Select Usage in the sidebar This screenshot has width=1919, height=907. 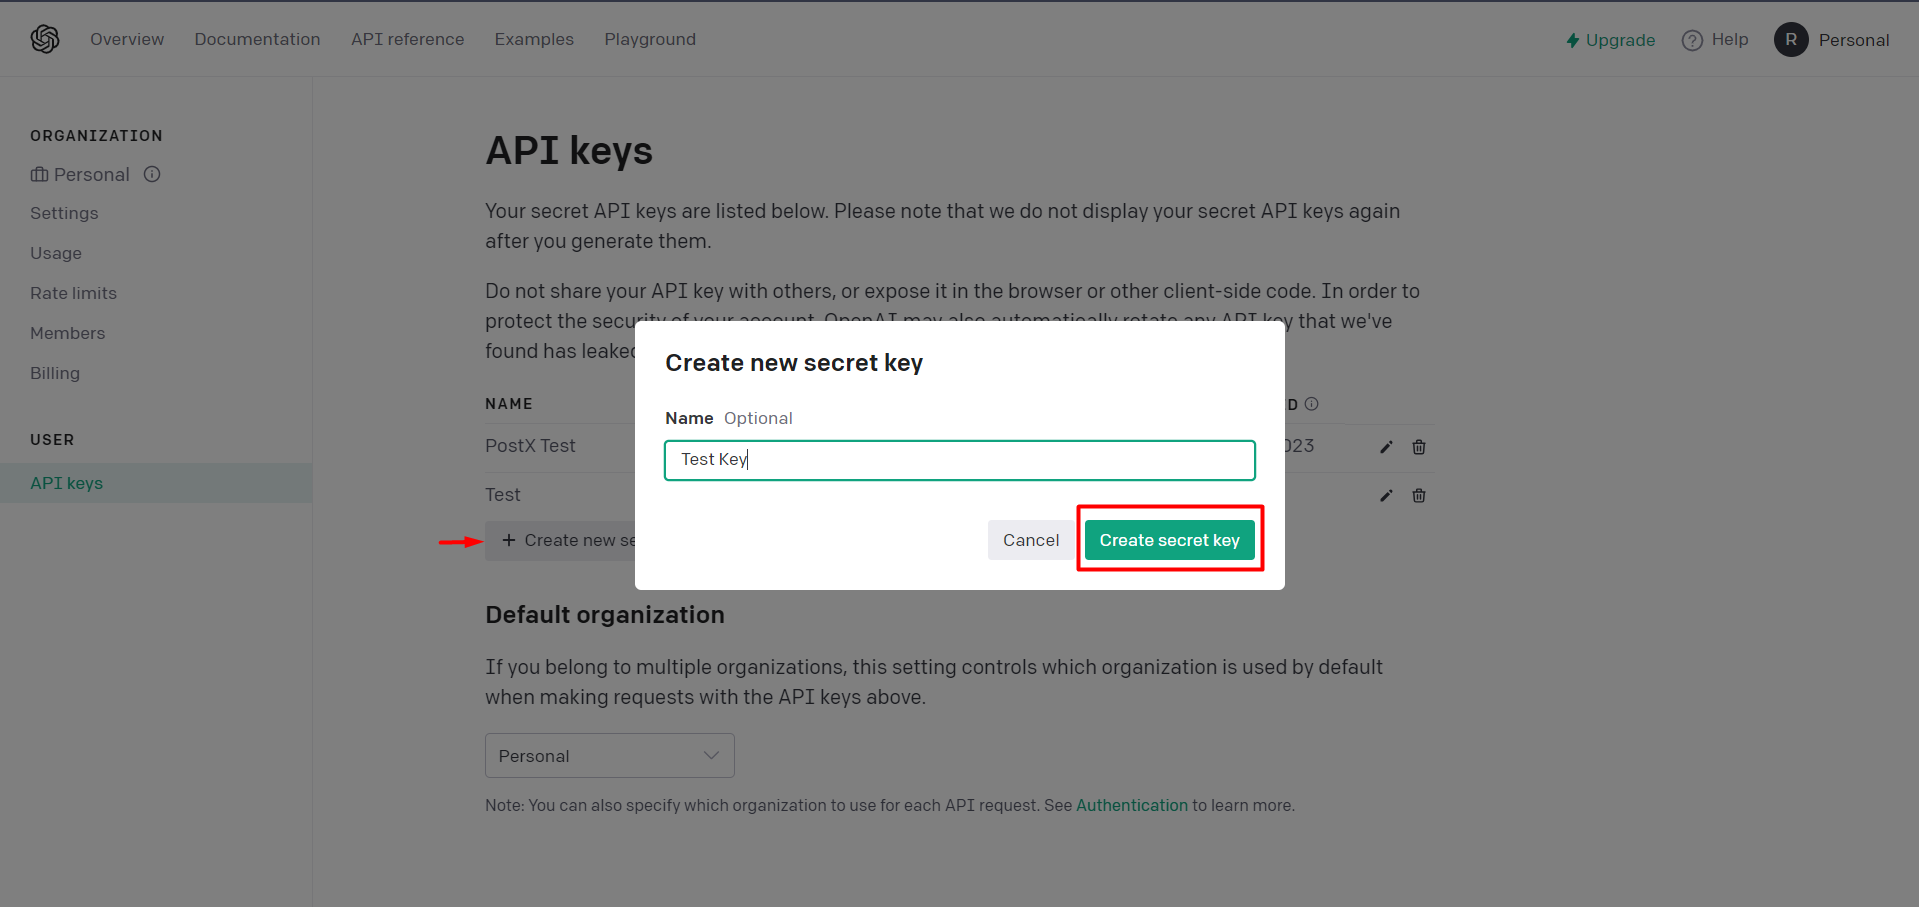(x=55, y=253)
